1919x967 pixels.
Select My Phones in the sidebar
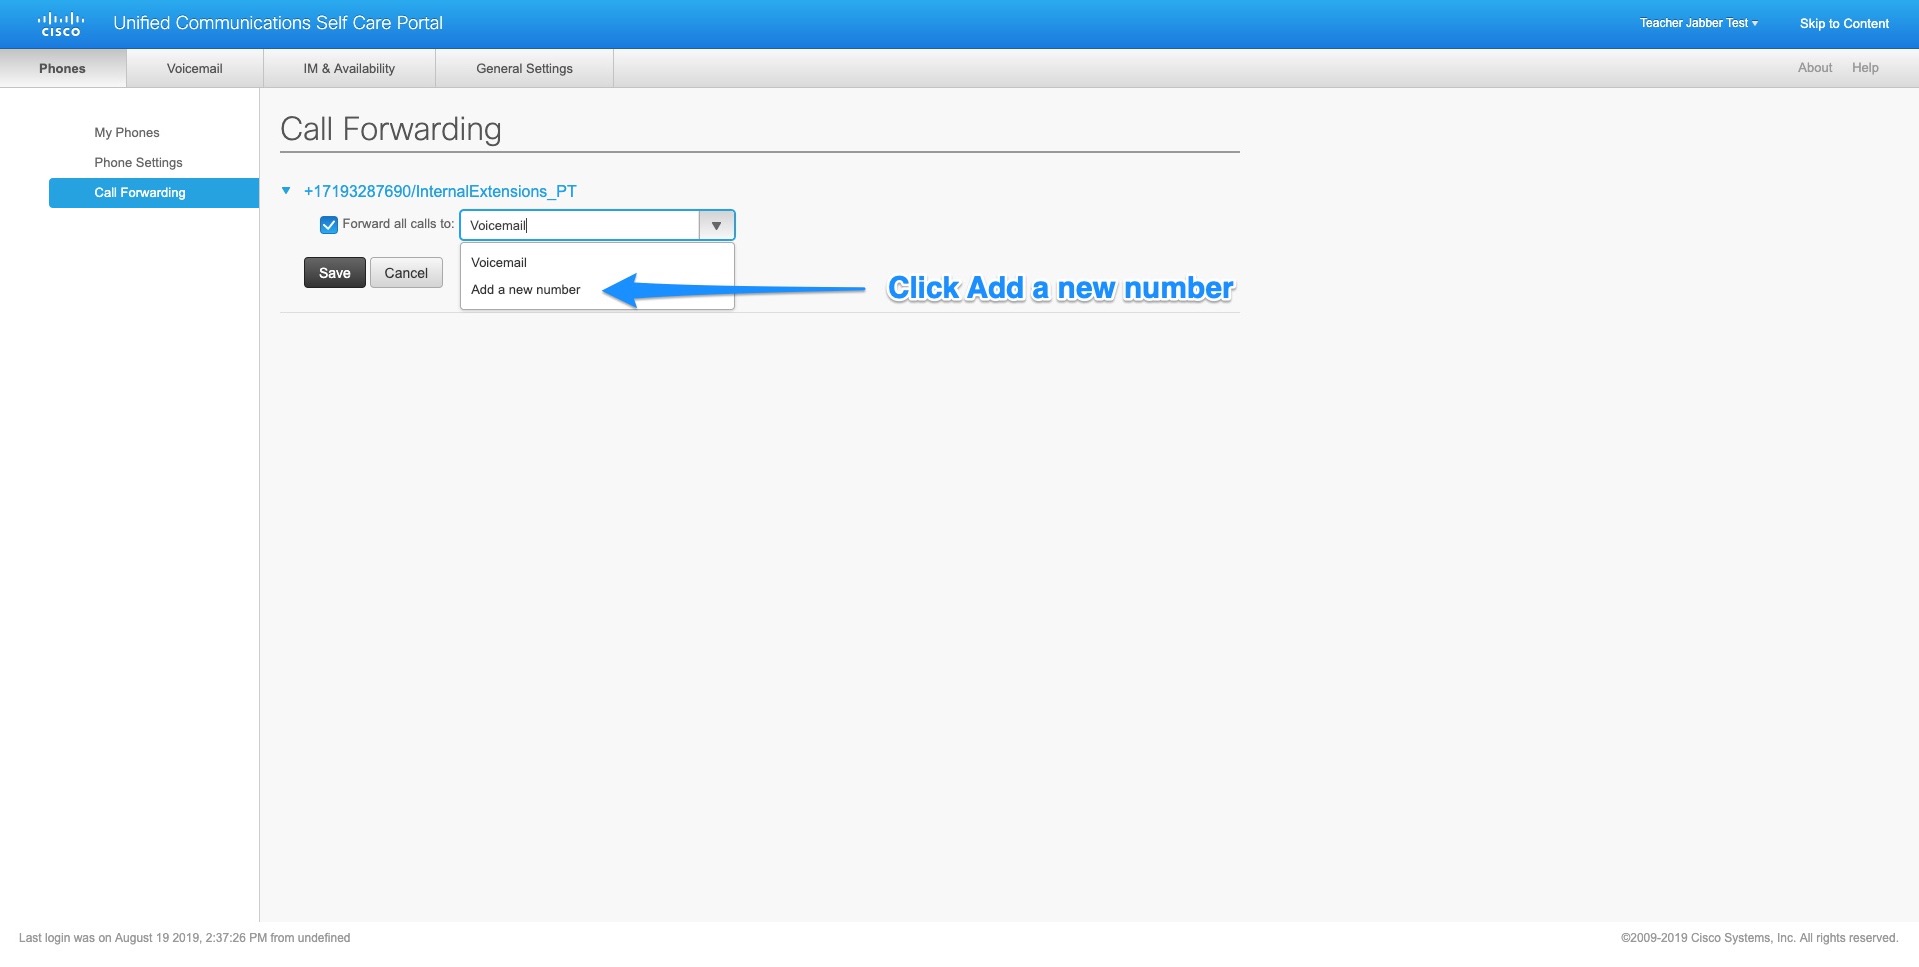coord(127,132)
